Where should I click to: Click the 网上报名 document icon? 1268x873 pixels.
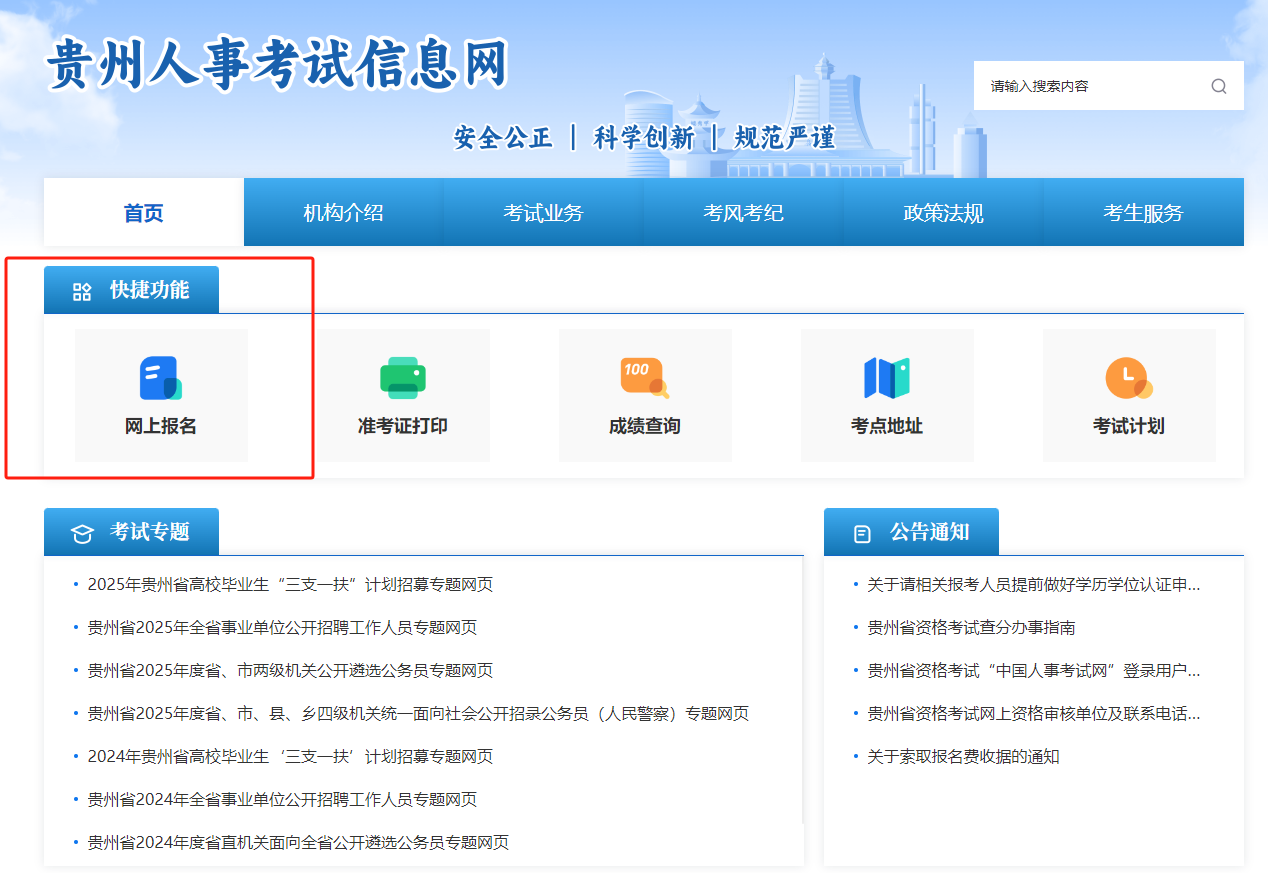tap(160, 379)
